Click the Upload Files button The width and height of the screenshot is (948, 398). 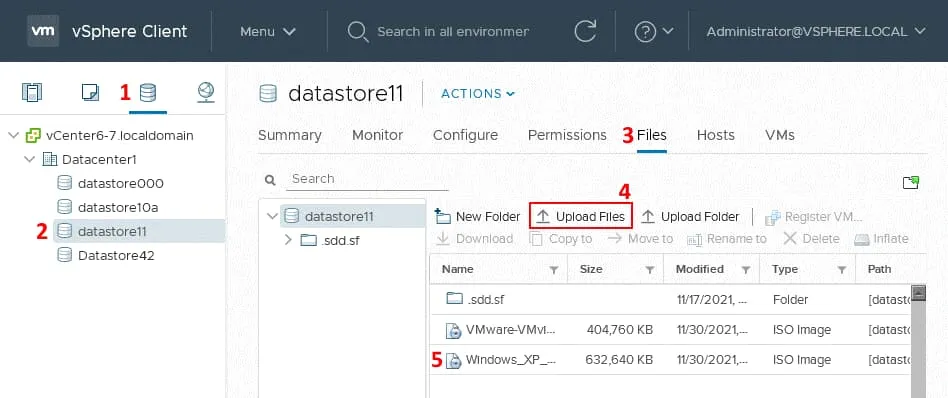pos(581,217)
